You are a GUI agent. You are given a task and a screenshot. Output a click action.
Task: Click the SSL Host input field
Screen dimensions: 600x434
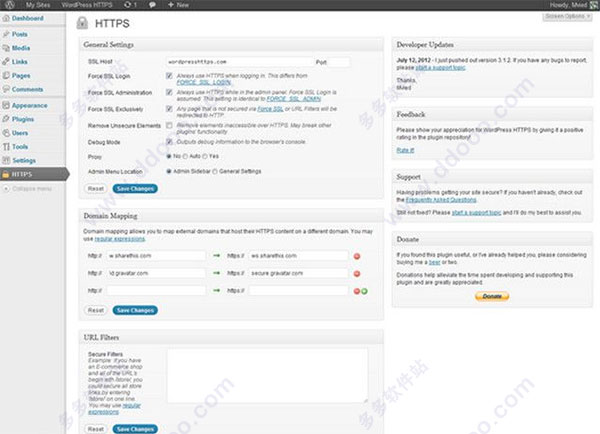click(x=240, y=62)
